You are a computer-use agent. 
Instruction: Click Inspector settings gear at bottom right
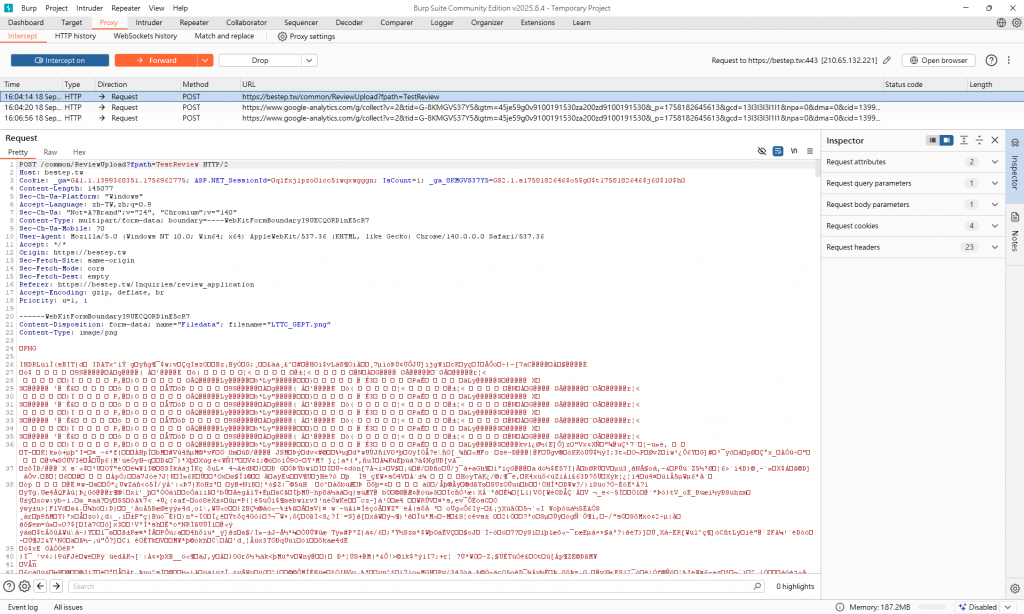click(1014, 589)
